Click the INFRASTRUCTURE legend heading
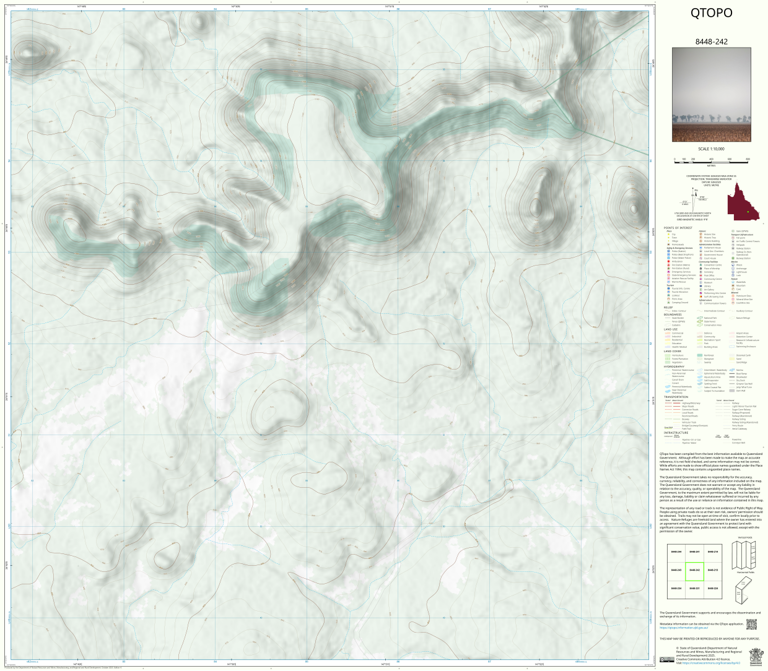This screenshot has width=768, height=671. (x=676, y=432)
